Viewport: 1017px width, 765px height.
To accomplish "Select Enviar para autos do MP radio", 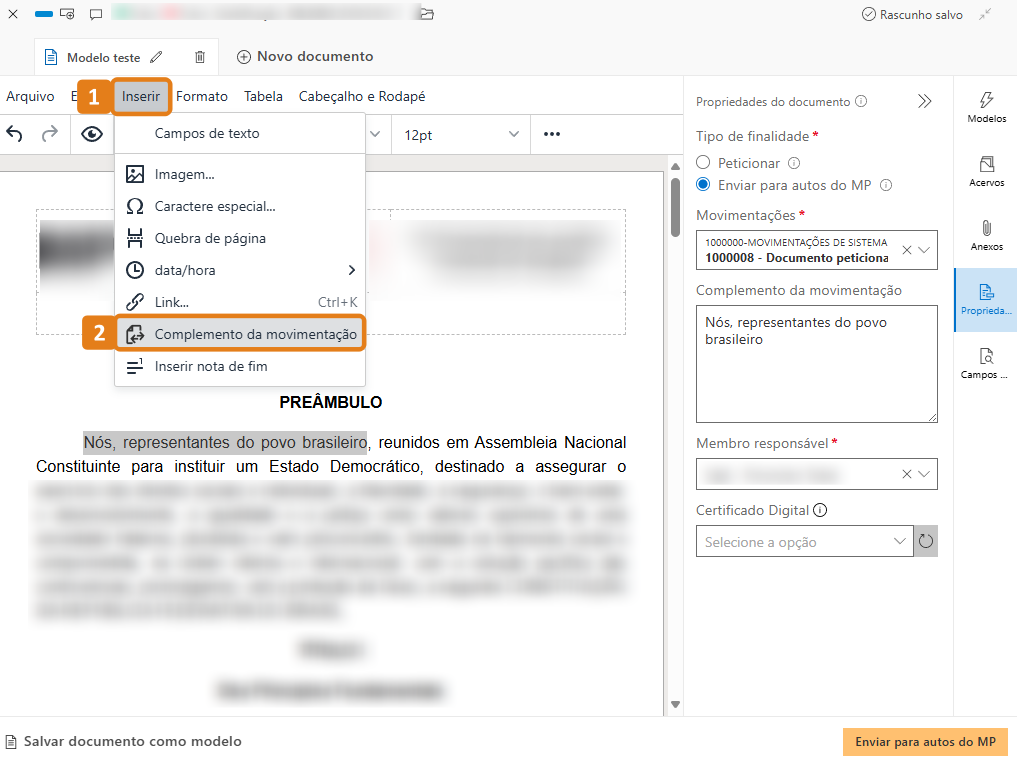I will point(703,185).
